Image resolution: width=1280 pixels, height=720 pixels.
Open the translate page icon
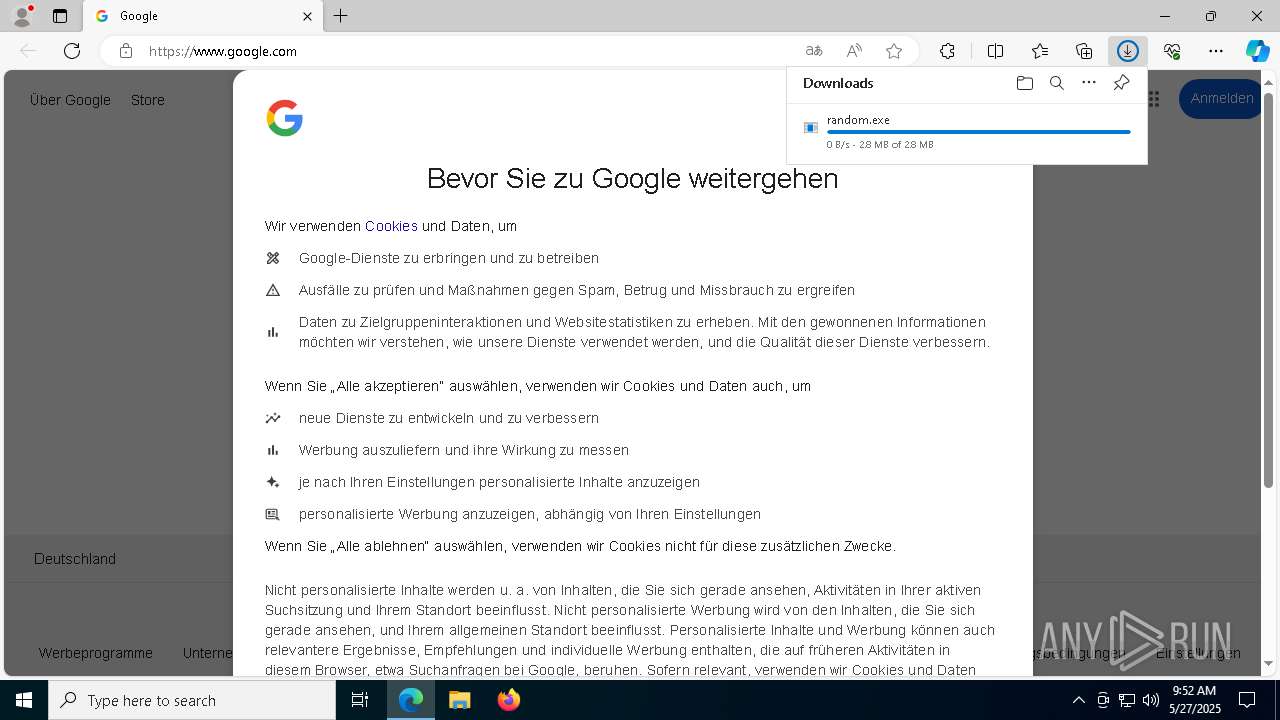click(x=814, y=51)
